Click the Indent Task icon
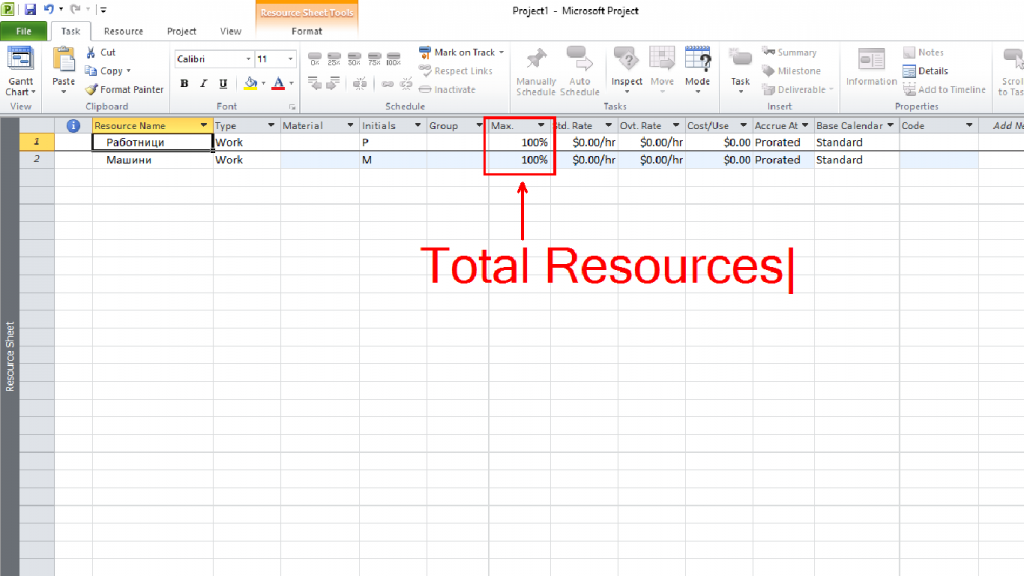 point(334,84)
